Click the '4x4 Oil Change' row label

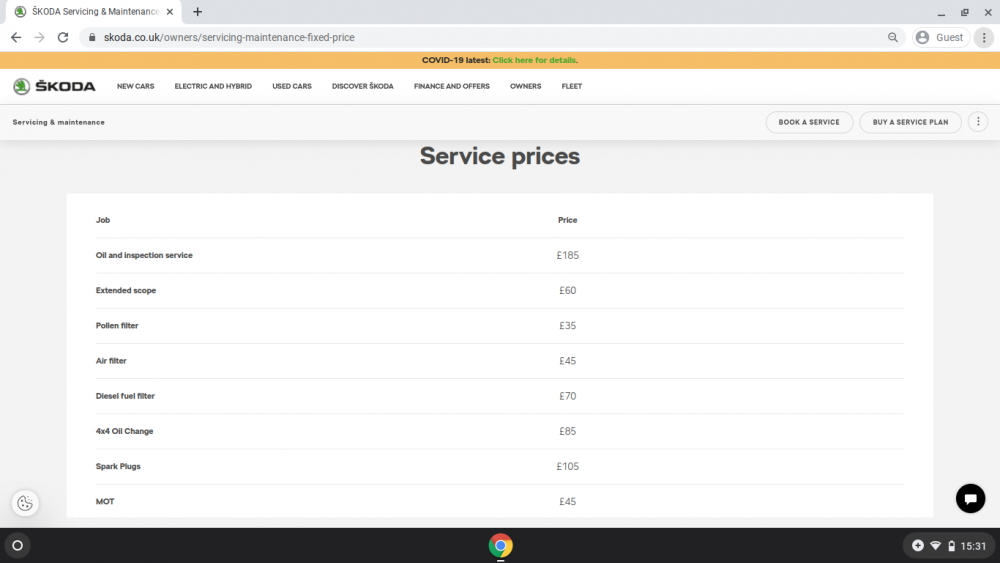124,431
